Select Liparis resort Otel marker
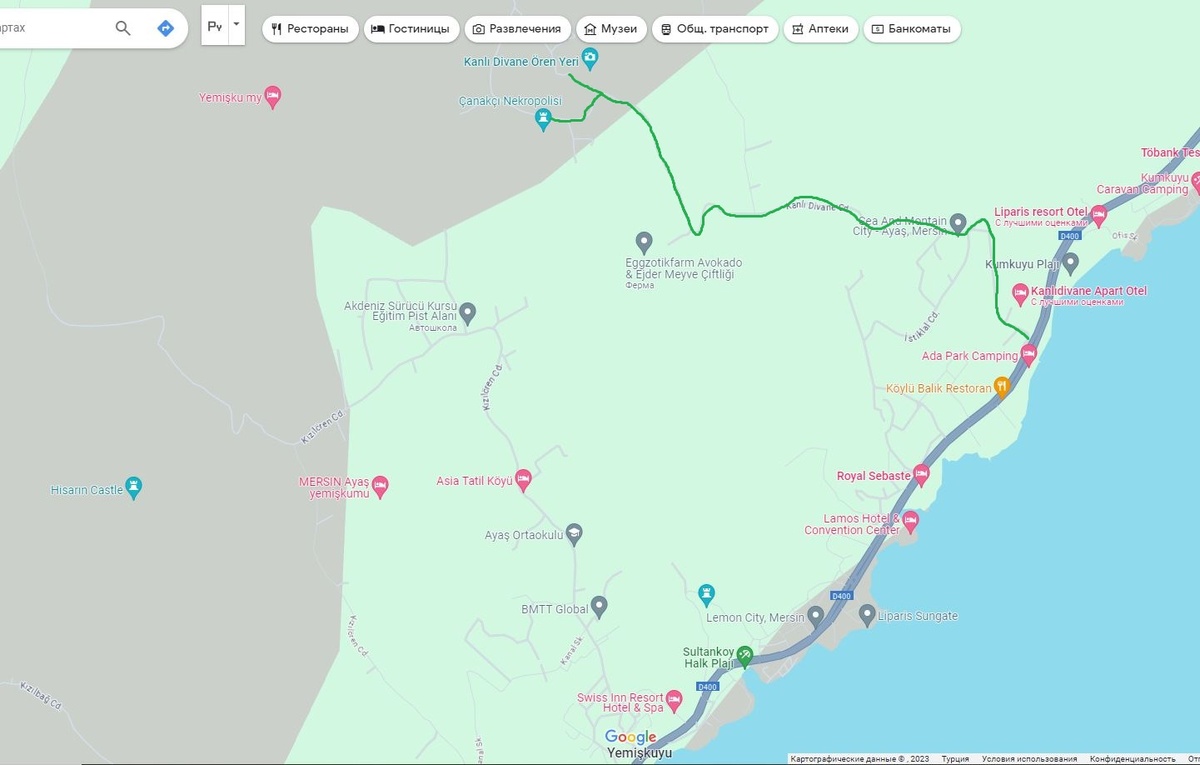 pos(1098,215)
